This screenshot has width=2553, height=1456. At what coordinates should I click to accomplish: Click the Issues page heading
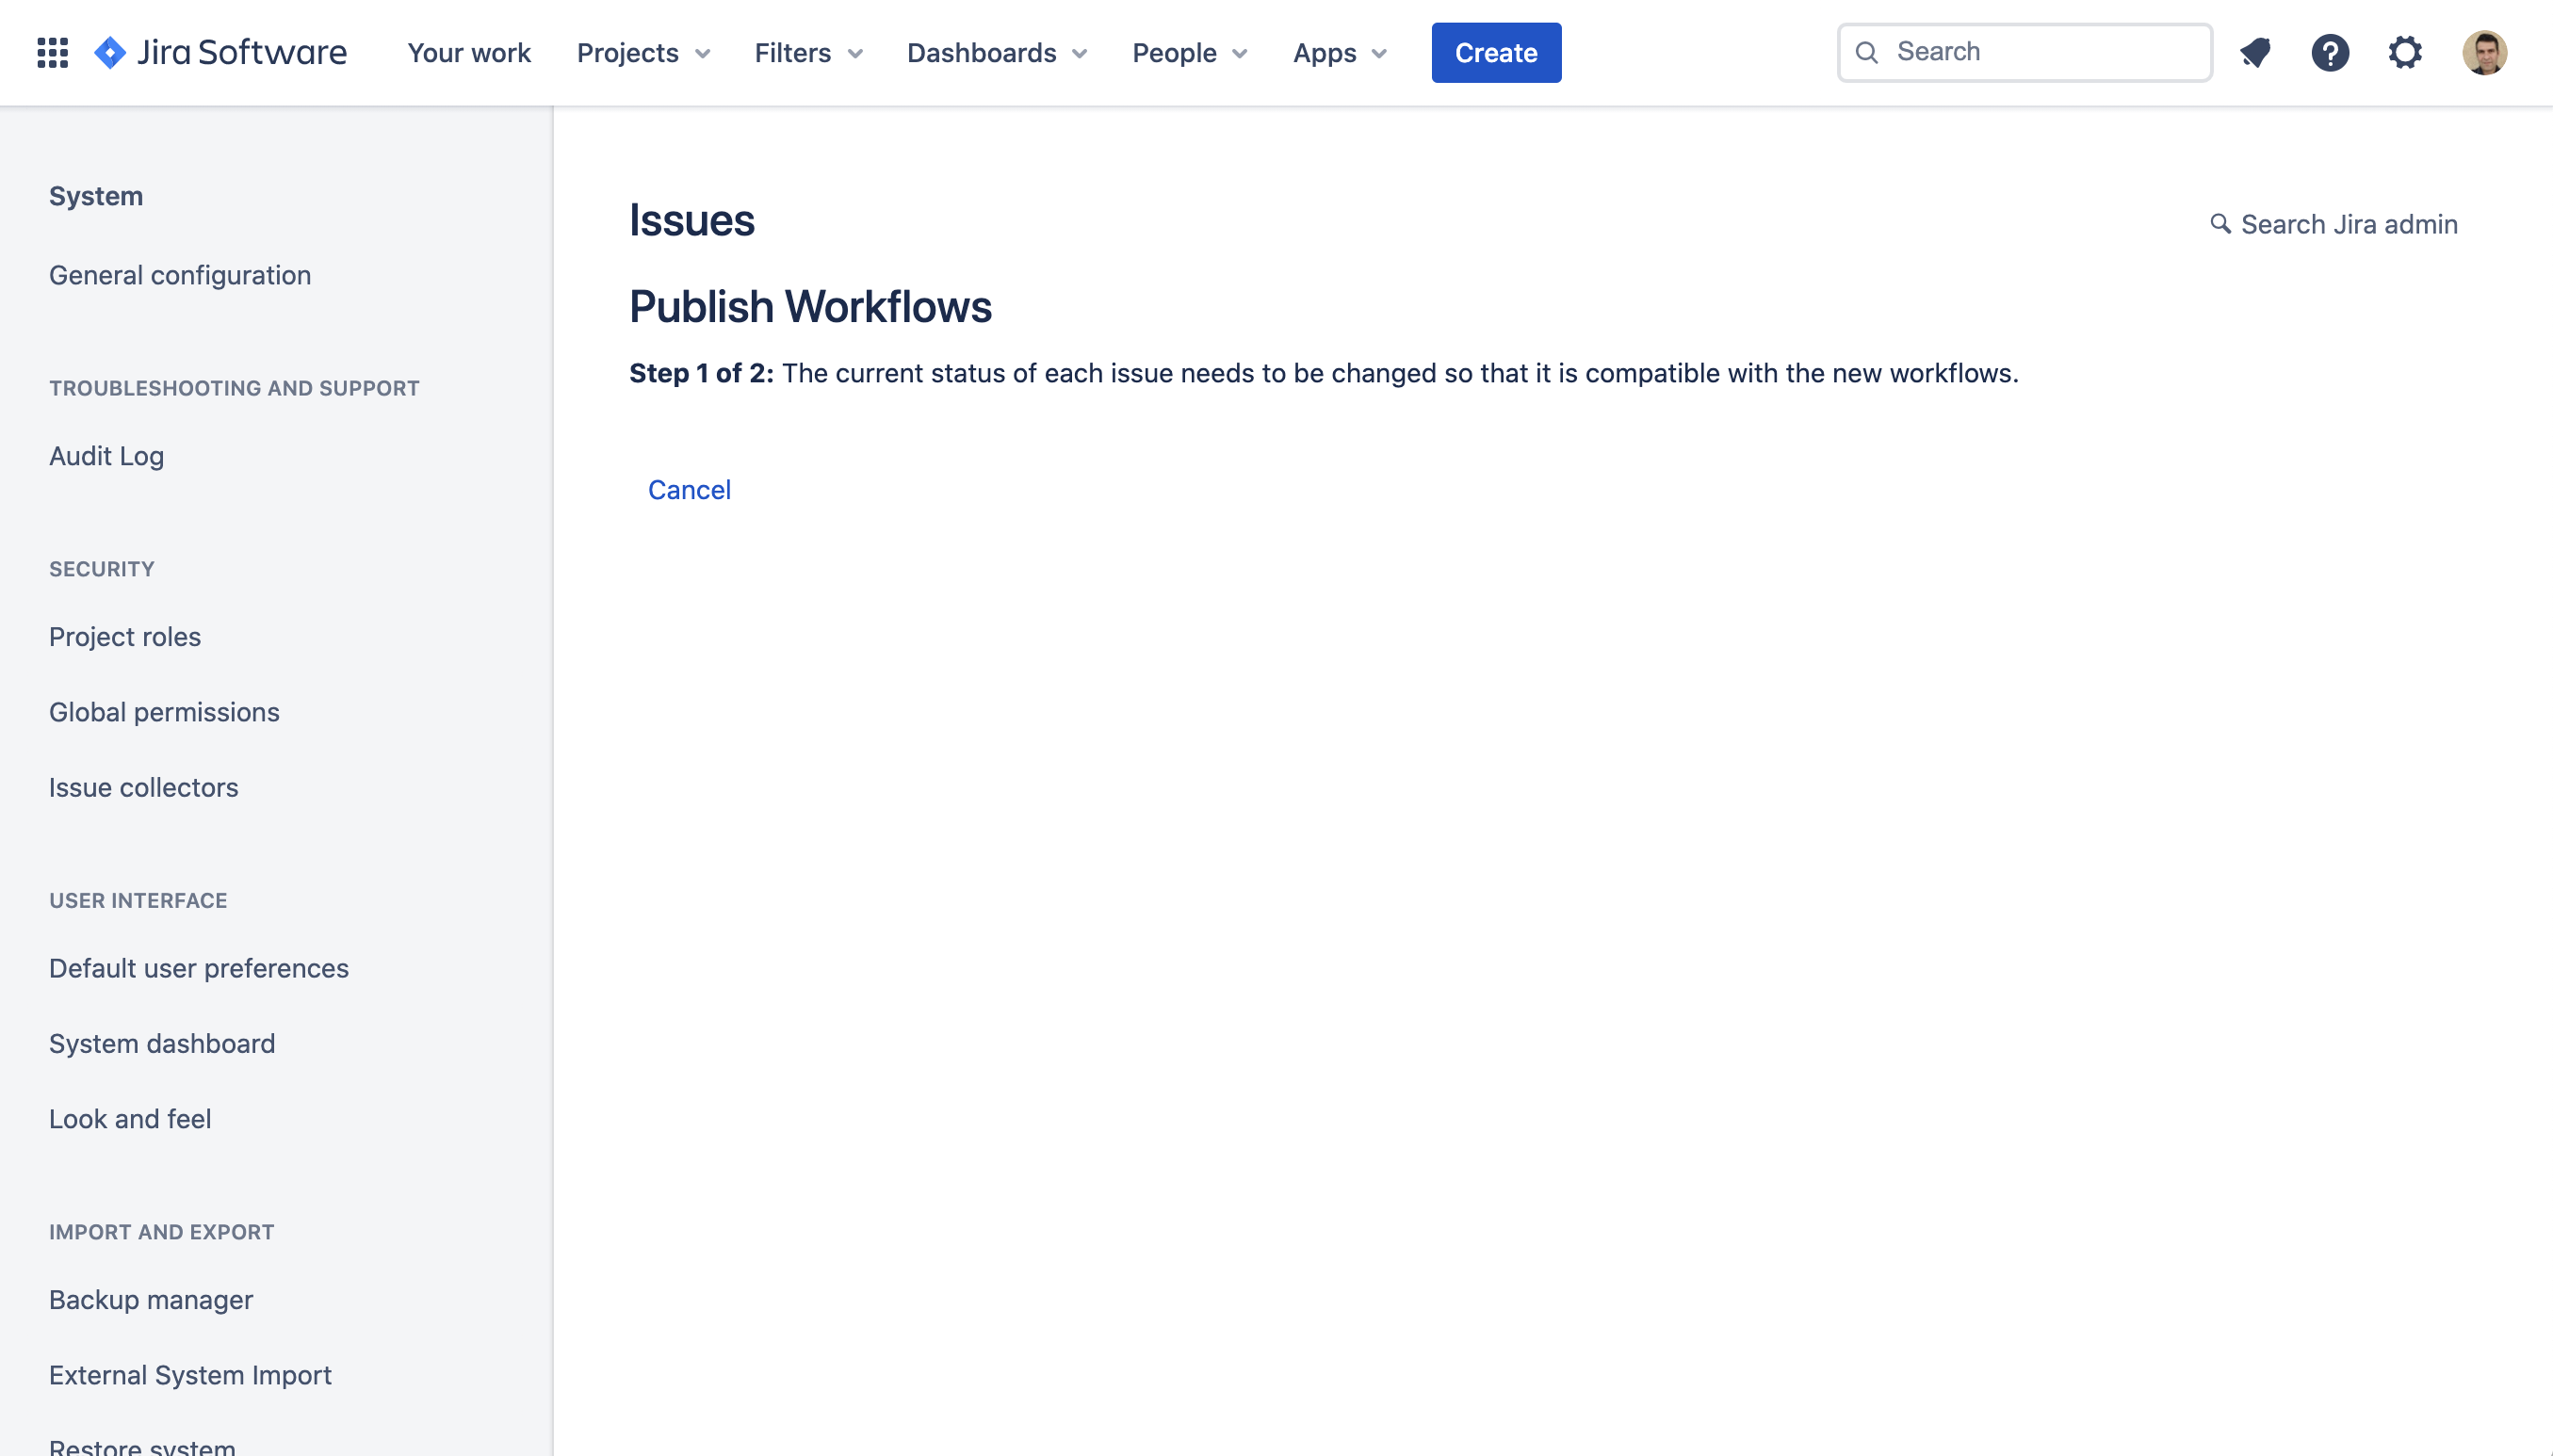(x=691, y=220)
